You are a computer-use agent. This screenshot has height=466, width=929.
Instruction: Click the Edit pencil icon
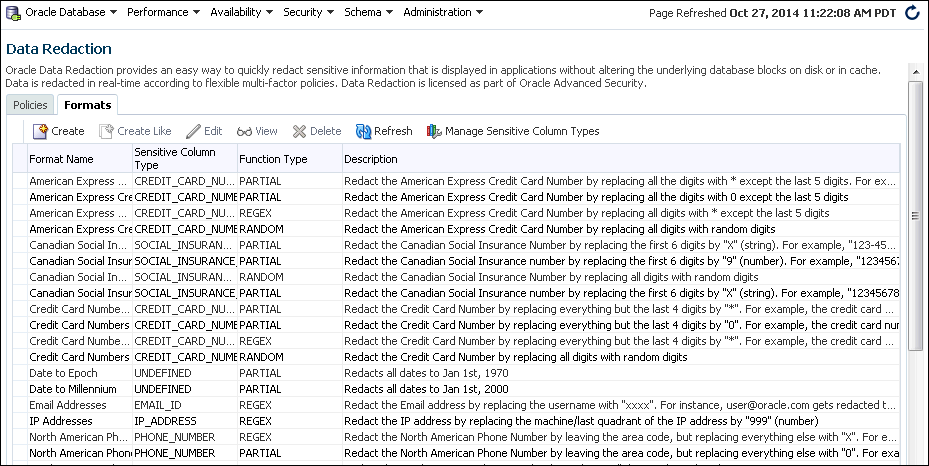click(x=193, y=131)
